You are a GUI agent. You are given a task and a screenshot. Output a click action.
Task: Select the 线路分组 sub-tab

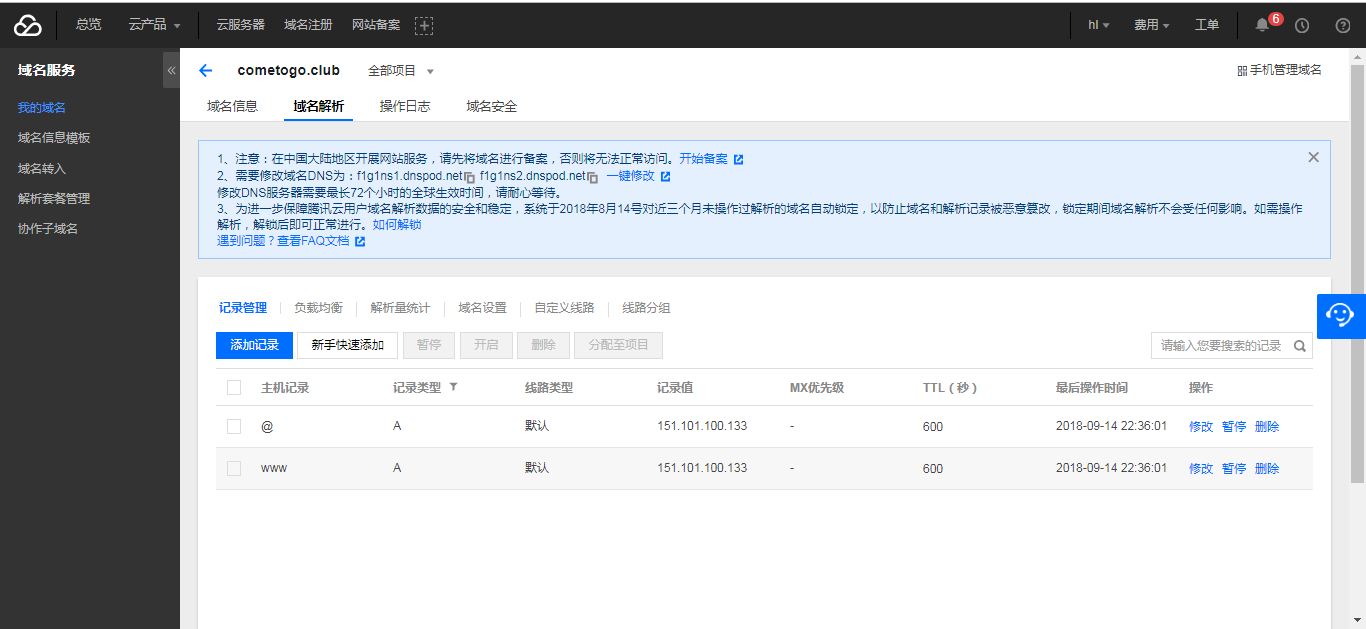point(646,308)
